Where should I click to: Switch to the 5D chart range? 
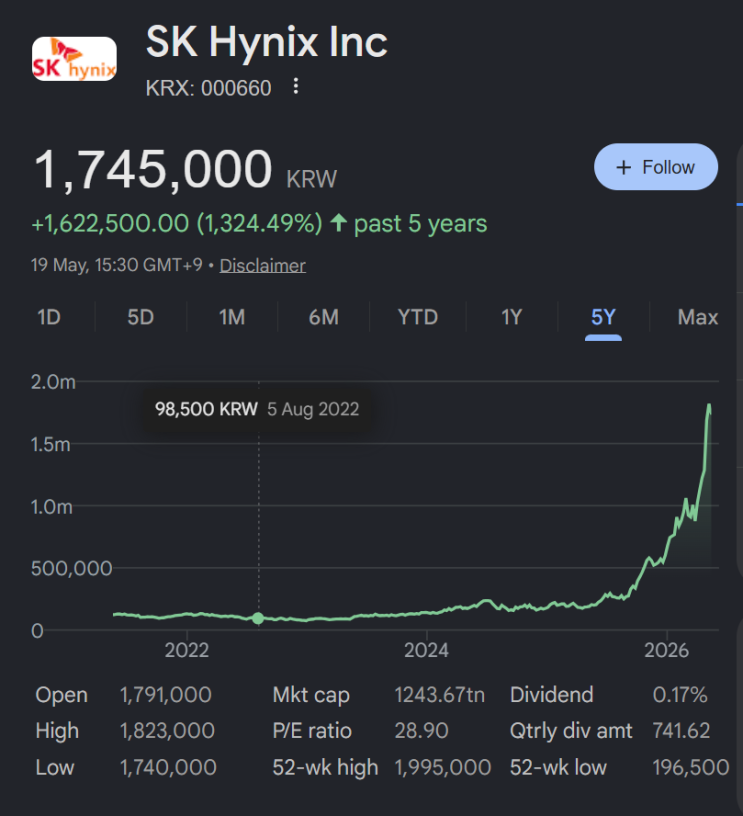click(140, 317)
